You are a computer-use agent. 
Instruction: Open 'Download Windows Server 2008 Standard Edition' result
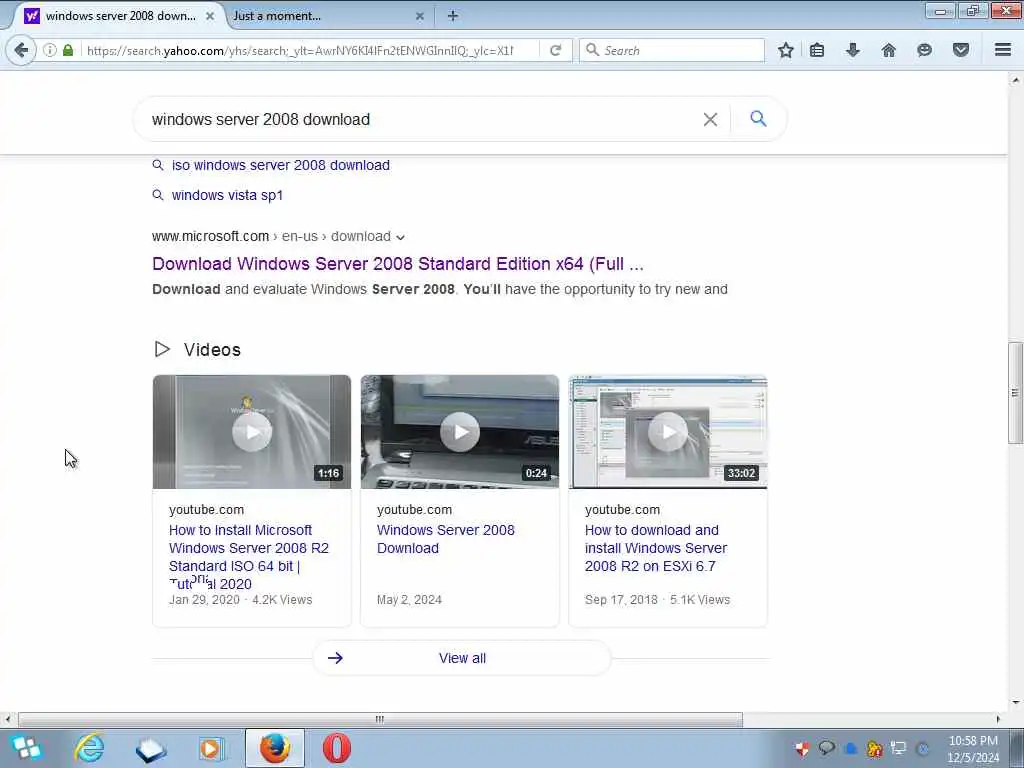click(398, 264)
